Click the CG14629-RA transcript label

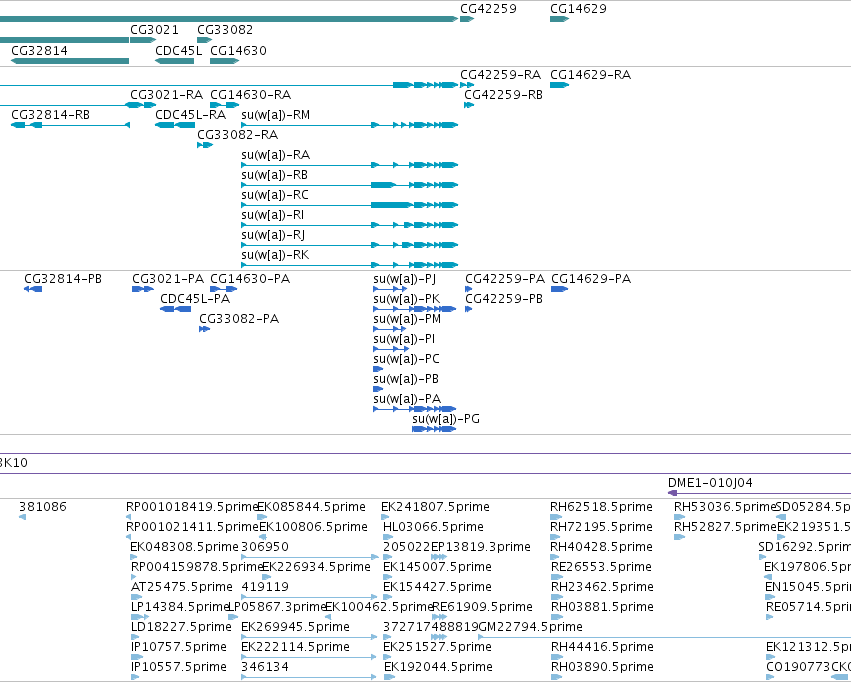click(x=590, y=75)
